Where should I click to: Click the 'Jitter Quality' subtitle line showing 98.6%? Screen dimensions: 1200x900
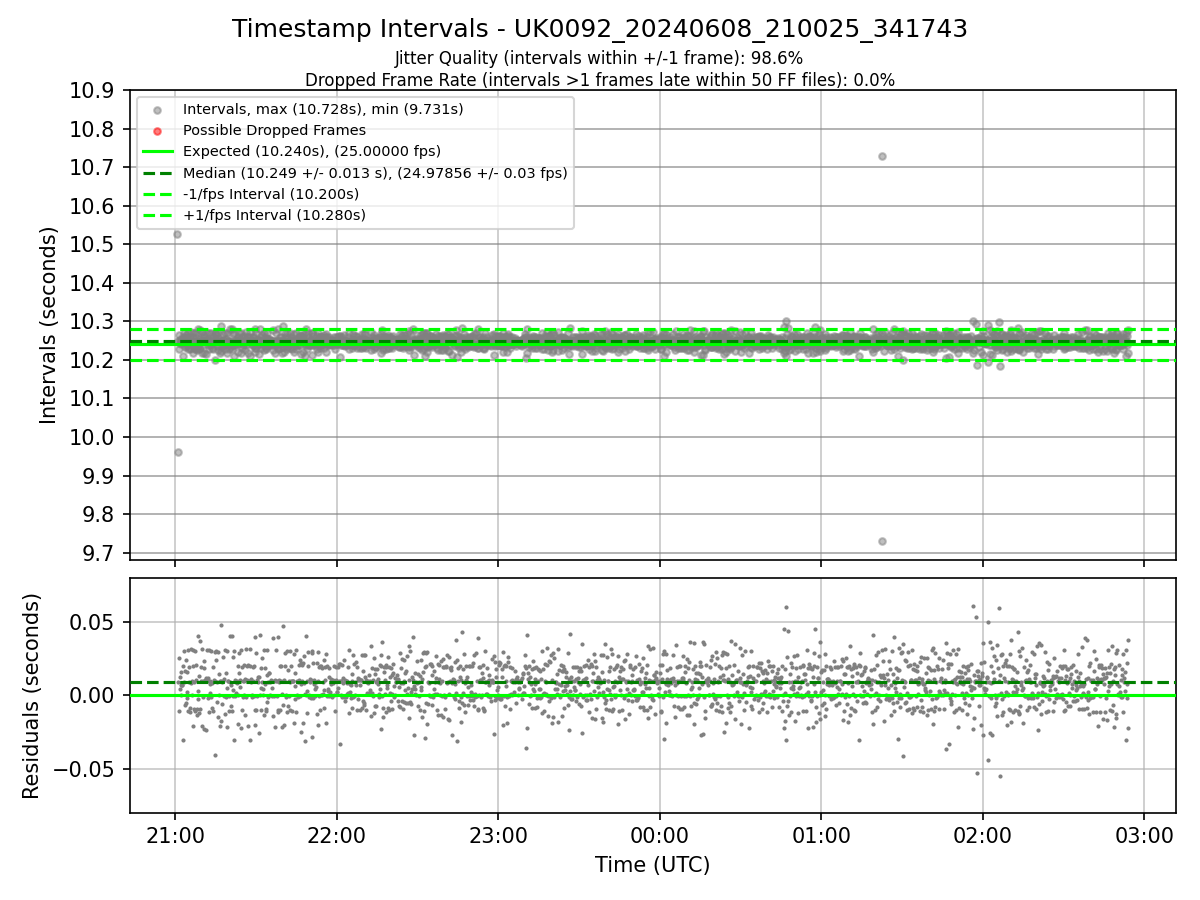[599, 58]
